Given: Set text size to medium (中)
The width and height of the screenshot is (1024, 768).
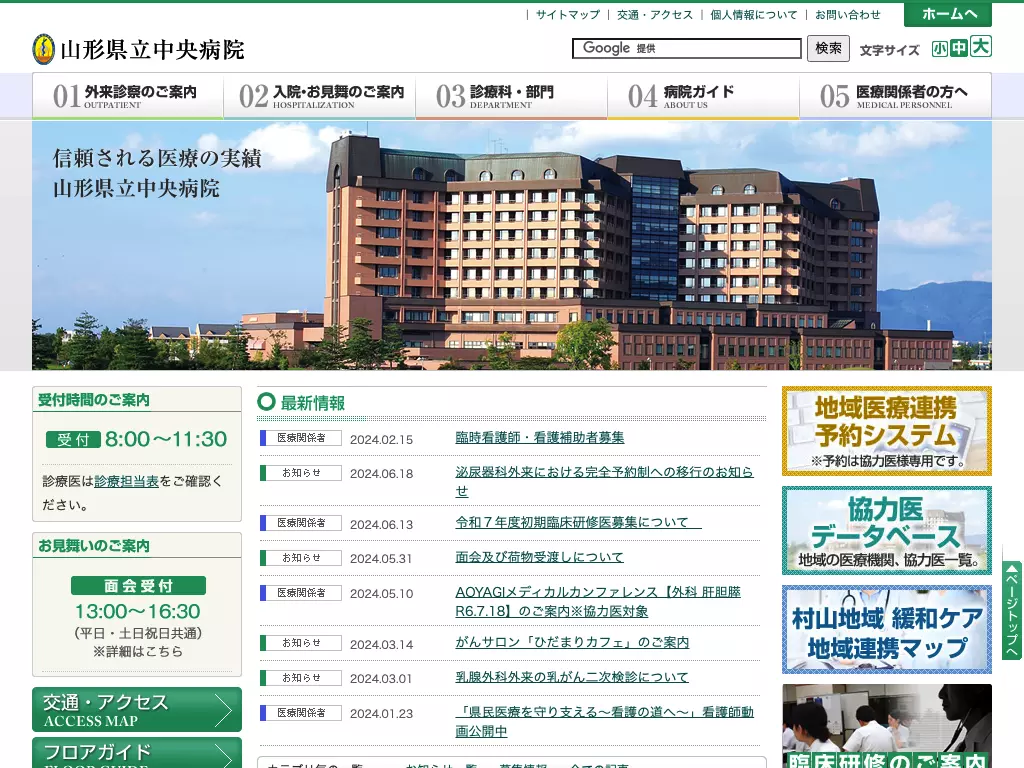Looking at the screenshot, I should pyautogui.click(x=958, y=48).
